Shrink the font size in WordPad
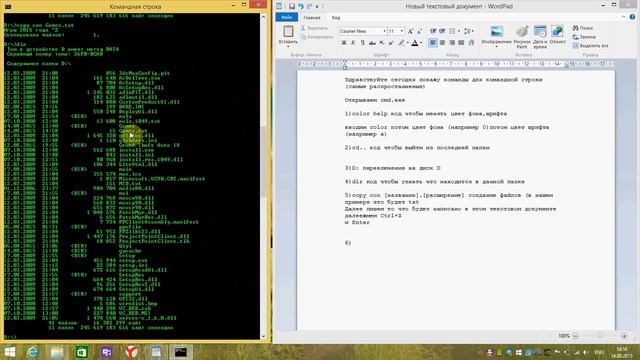Viewport: 640px width, 360px height. [419, 31]
